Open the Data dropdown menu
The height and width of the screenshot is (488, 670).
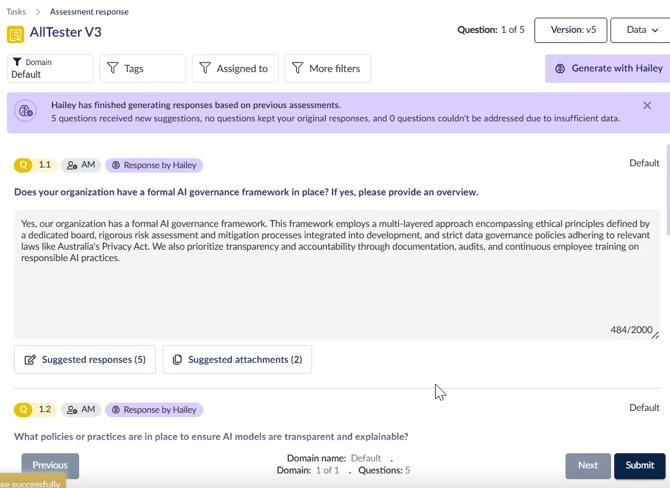[641, 30]
